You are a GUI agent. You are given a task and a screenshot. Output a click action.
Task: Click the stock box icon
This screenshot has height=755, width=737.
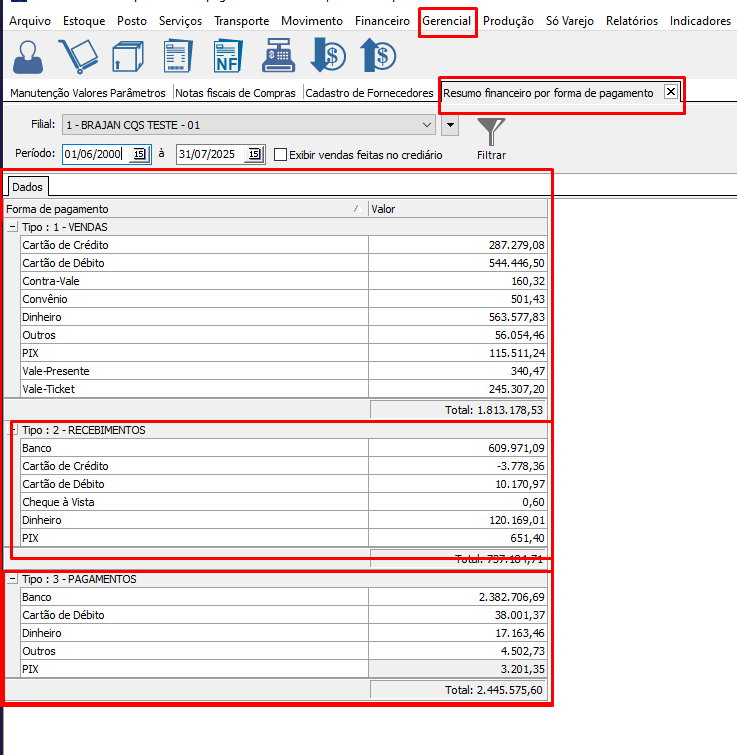(128, 57)
